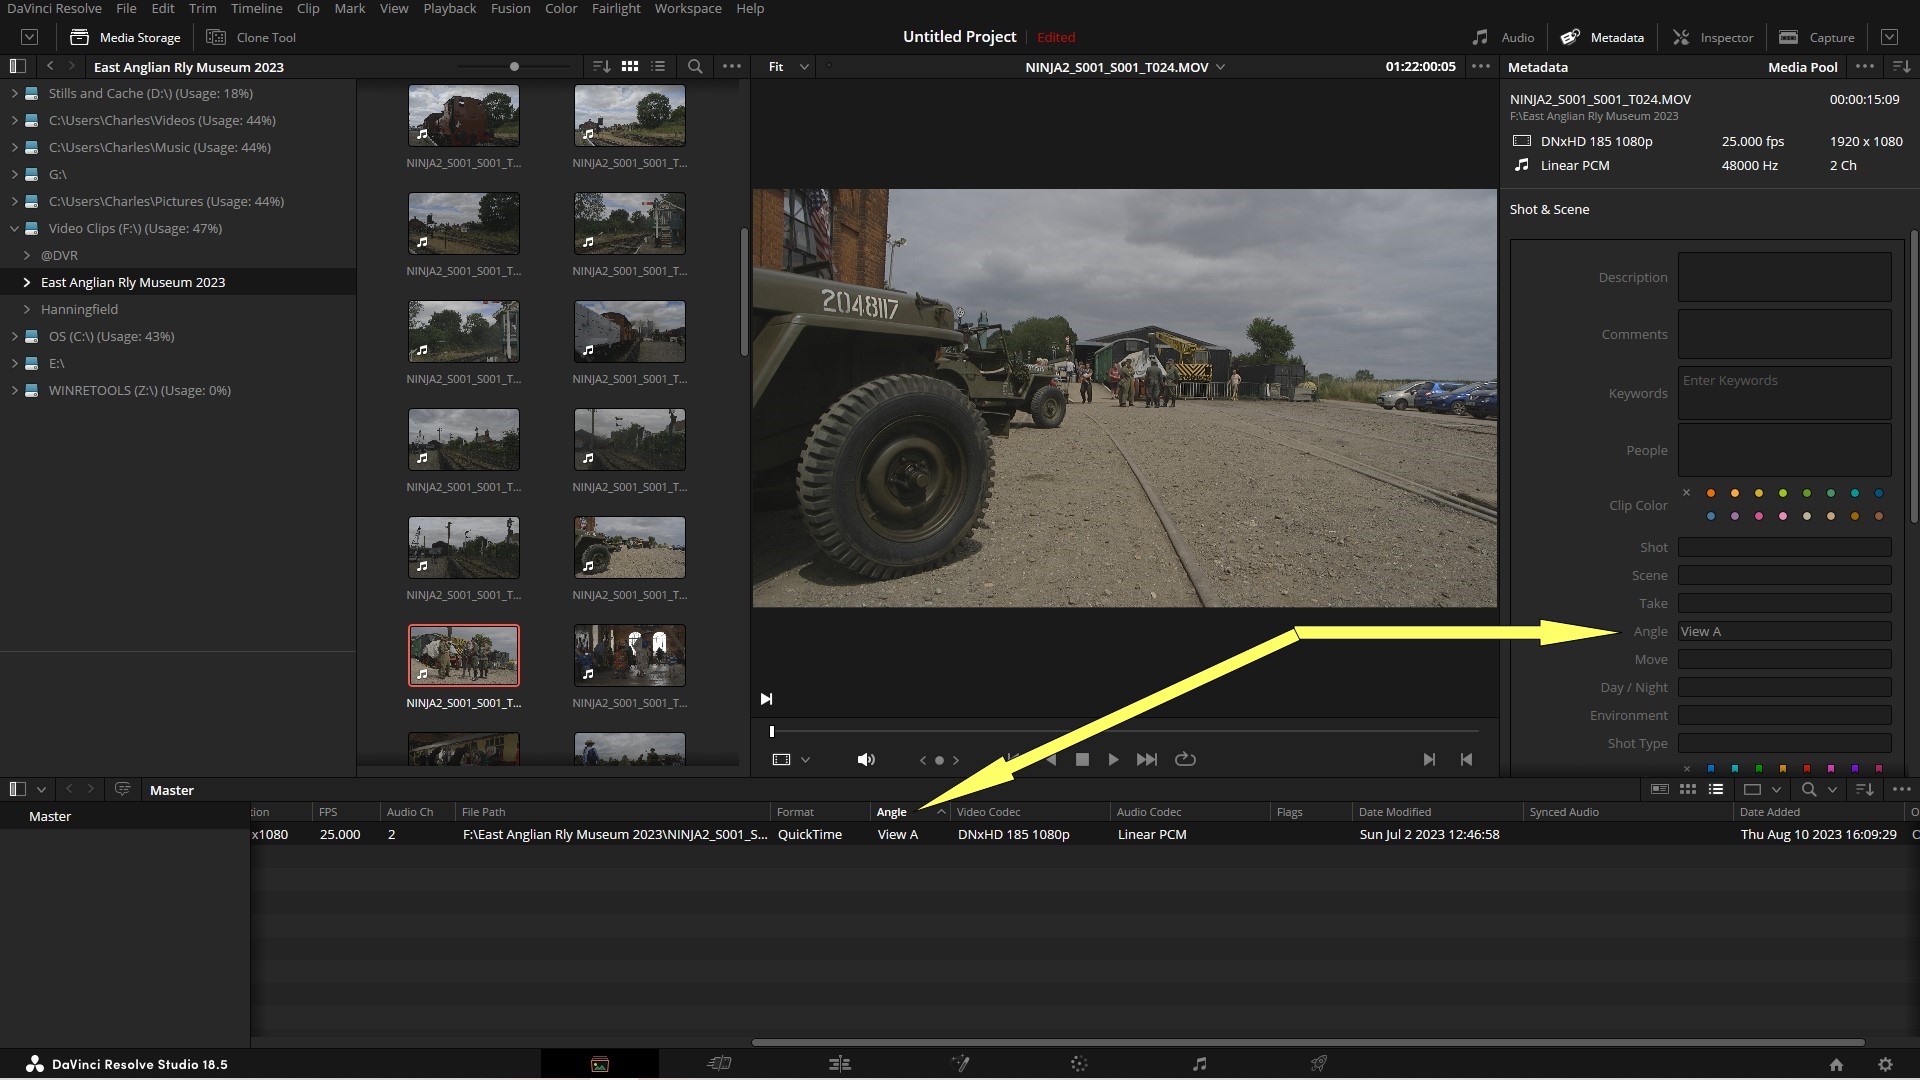Click the viewer volume speaker icon
This screenshot has height=1080, width=1920.
pos(866,760)
